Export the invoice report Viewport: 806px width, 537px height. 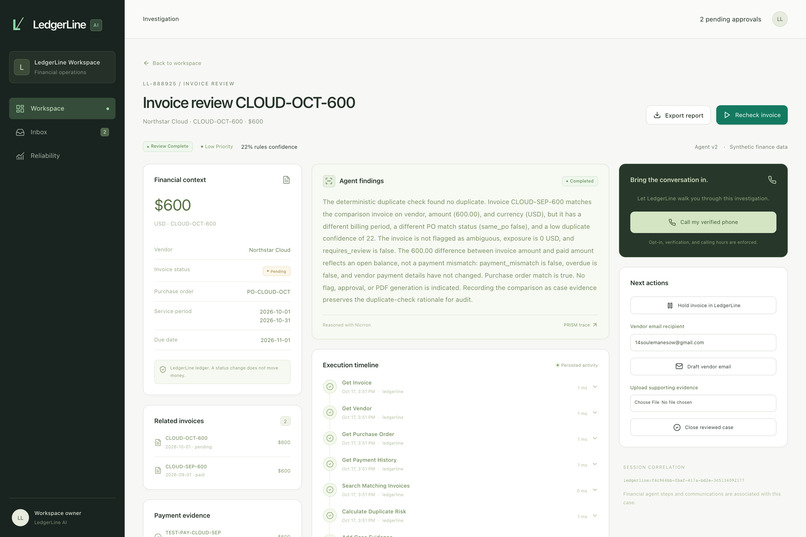(678, 115)
